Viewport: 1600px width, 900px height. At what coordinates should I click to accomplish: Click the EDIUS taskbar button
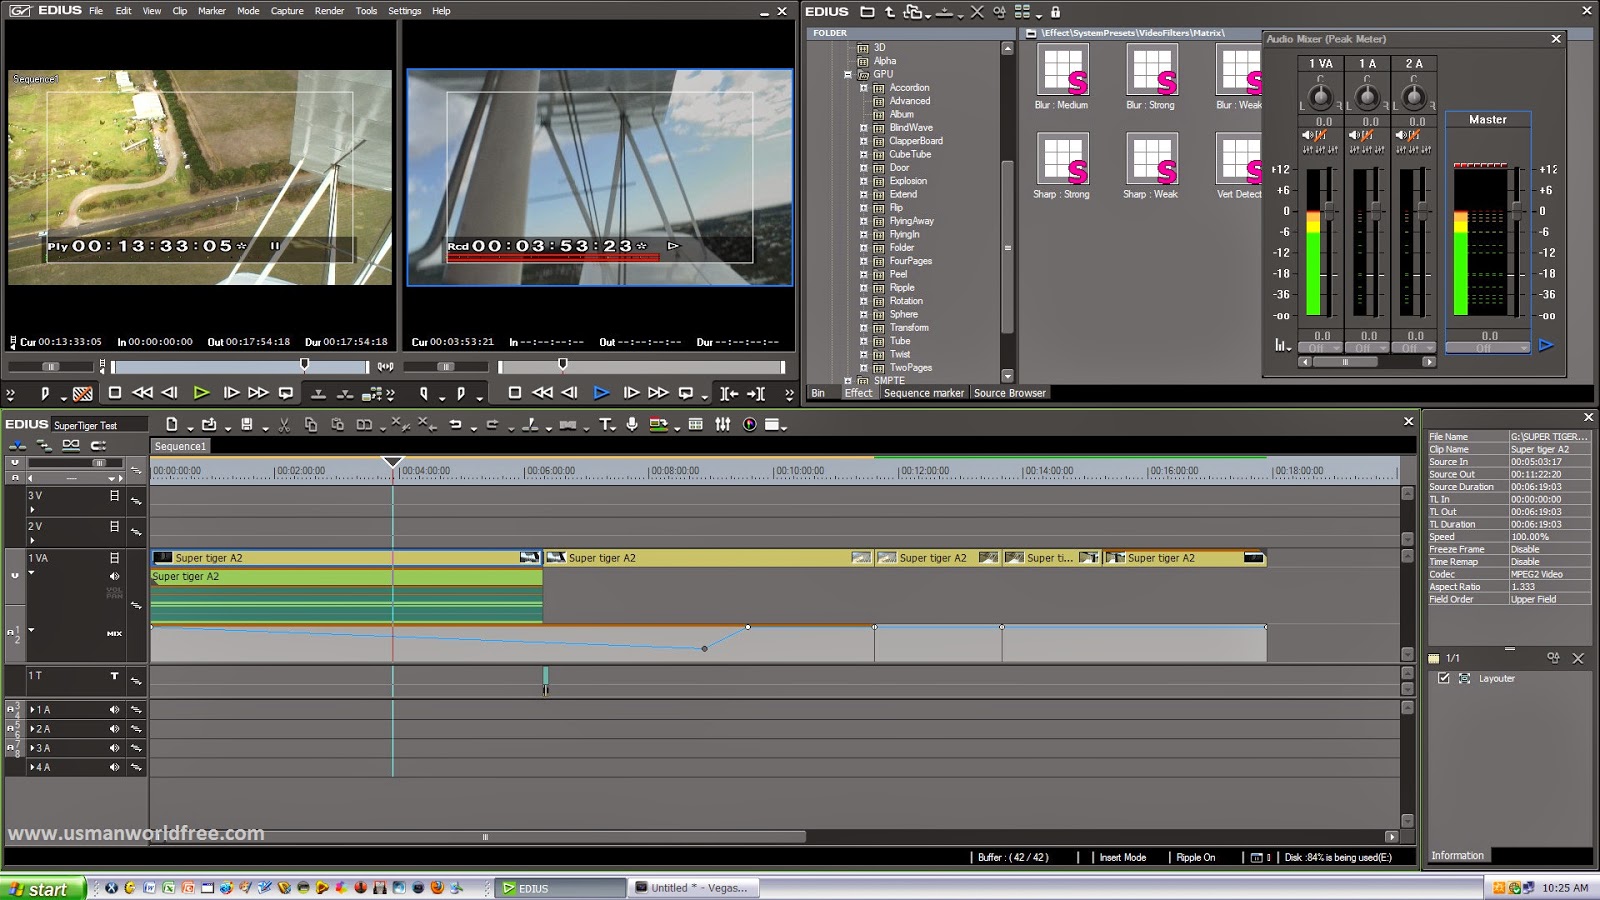pyautogui.click(x=561, y=888)
